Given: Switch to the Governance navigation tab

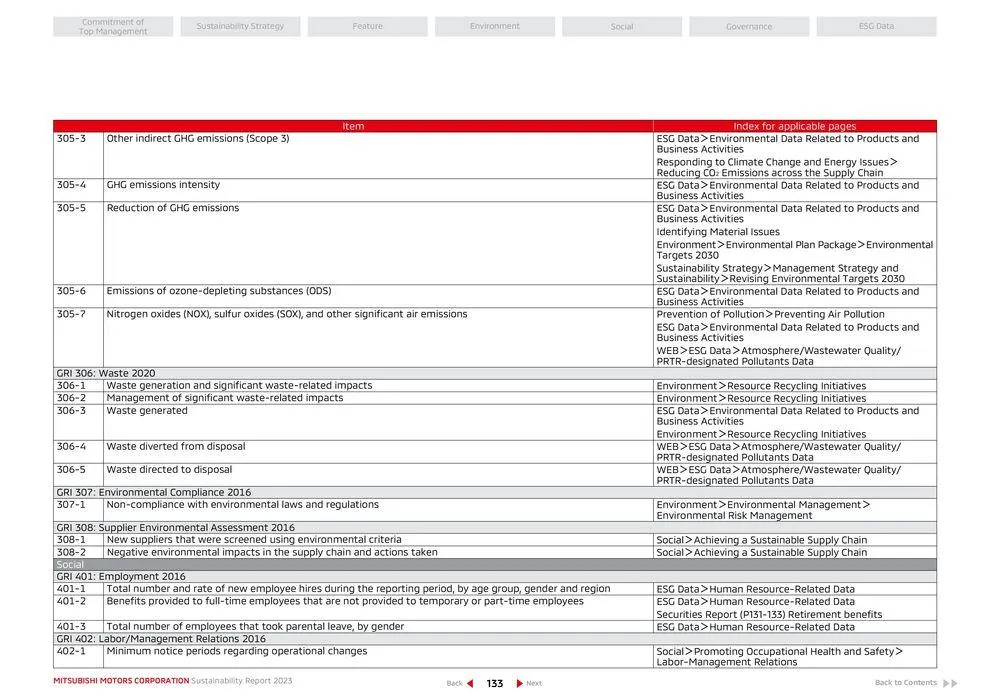Looking at the screenshot, I should point(749,25).
